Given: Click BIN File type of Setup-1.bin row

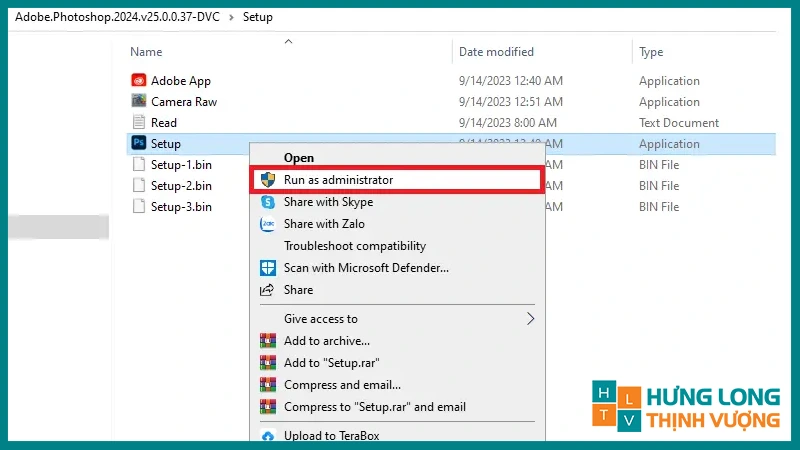Looking at the screenshot, I should [x=659, y=165].
